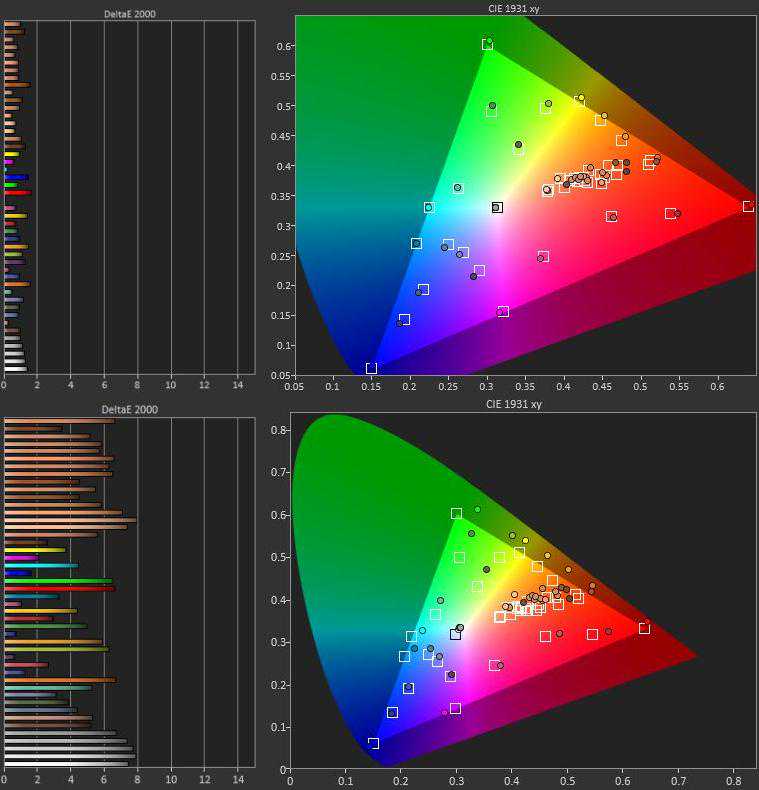Image resolution: width=759 pixels, height=790 pixels.
Task: Click the white point target in lower CIE chart
Action: (x=456, y=634)
